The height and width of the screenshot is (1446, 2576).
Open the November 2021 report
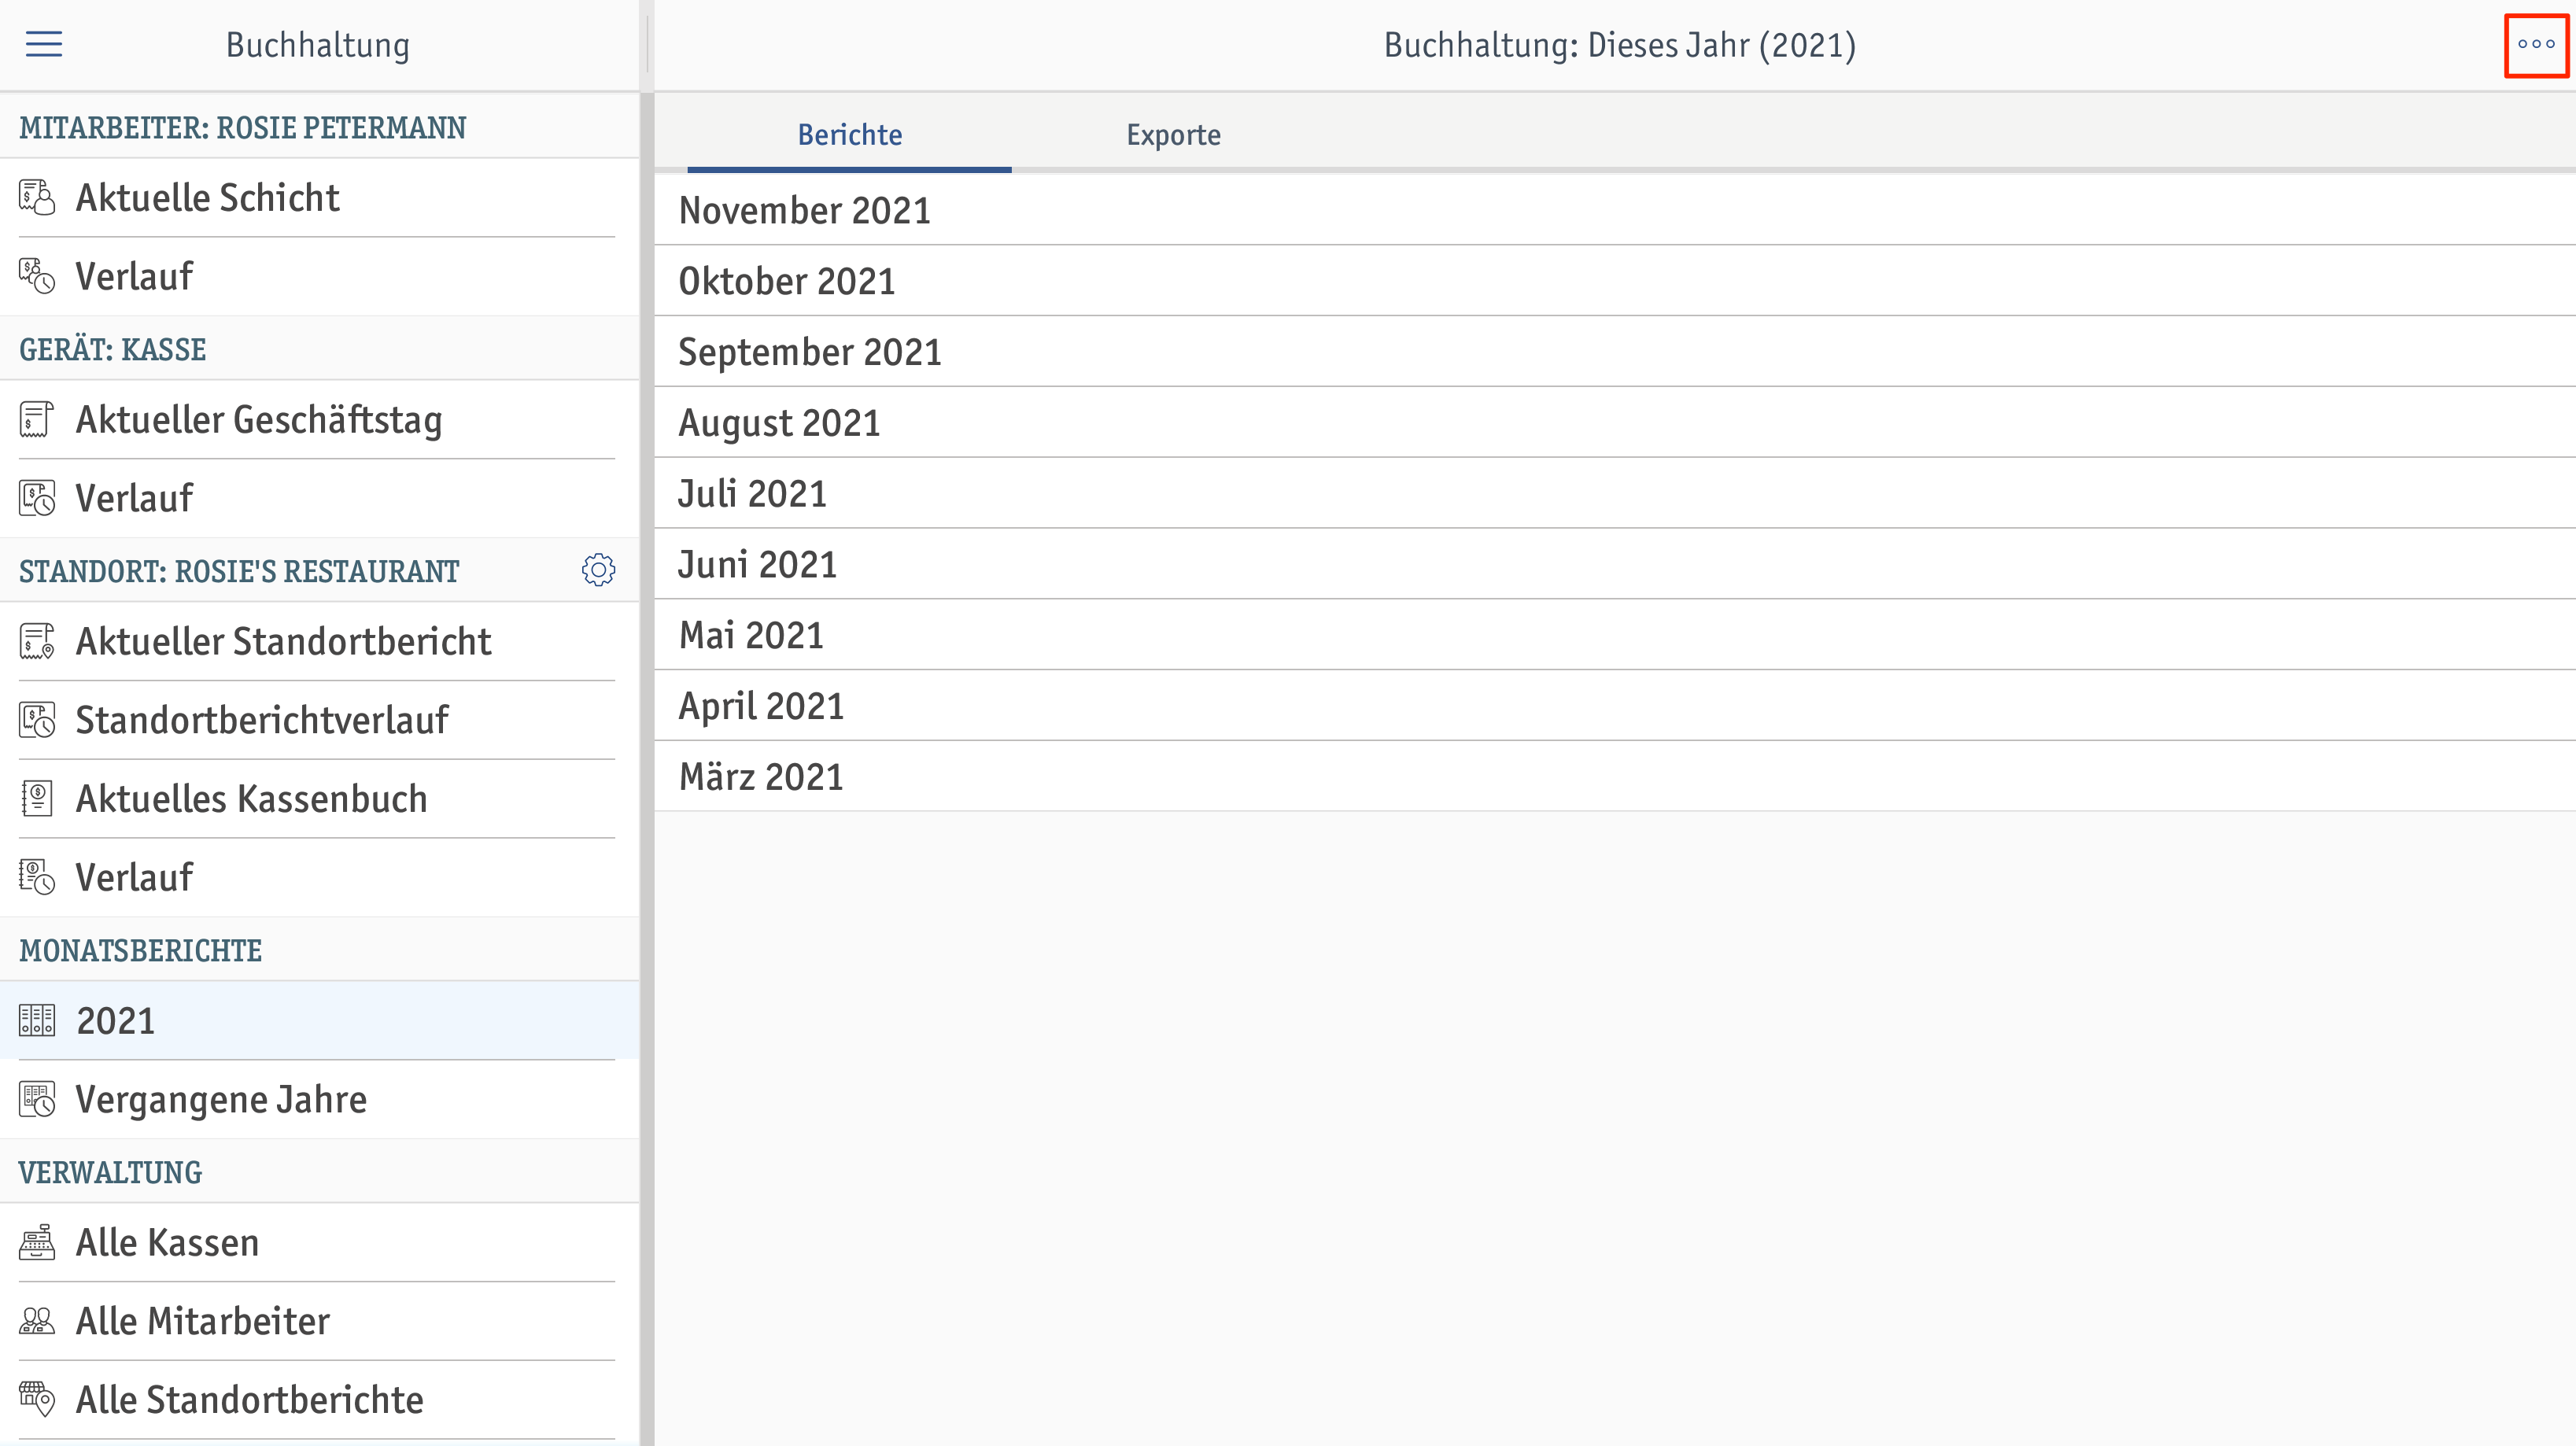point(1615,210)
